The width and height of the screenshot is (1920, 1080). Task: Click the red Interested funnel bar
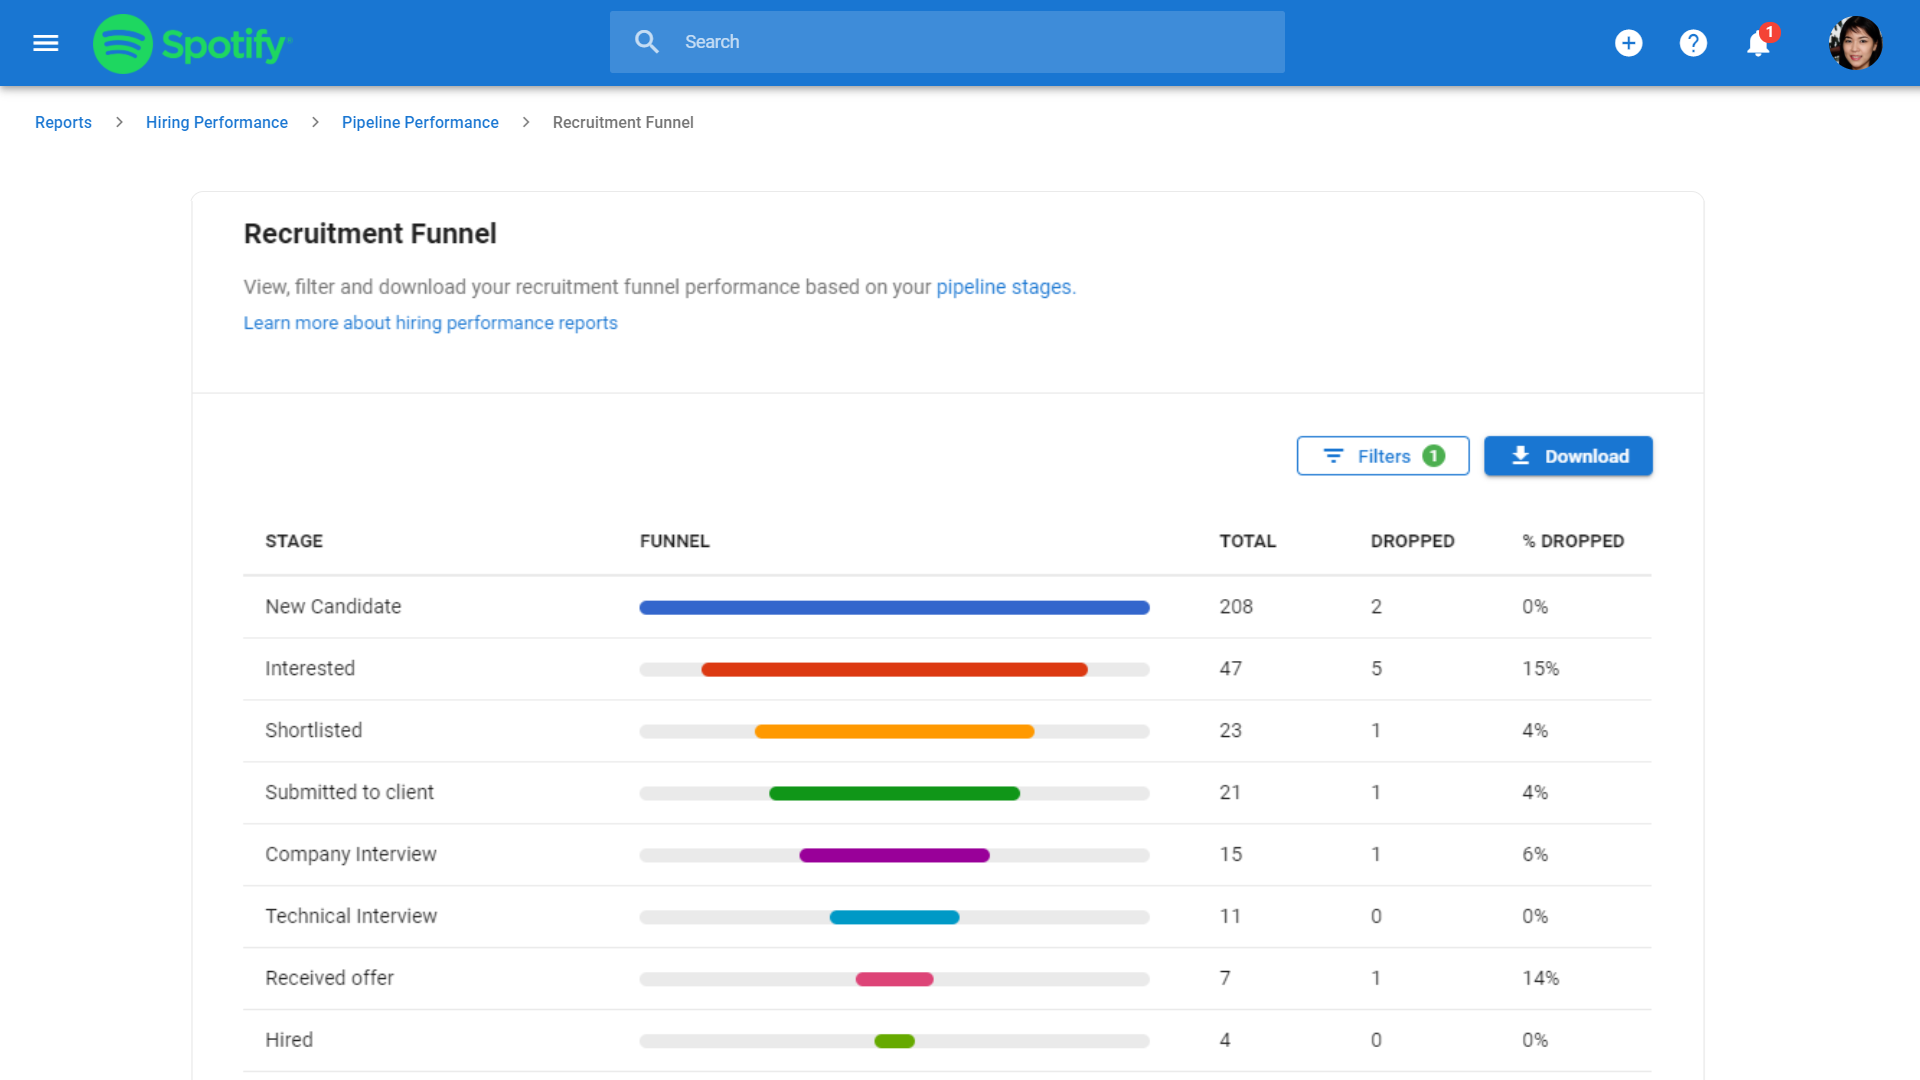pos(894,669)
